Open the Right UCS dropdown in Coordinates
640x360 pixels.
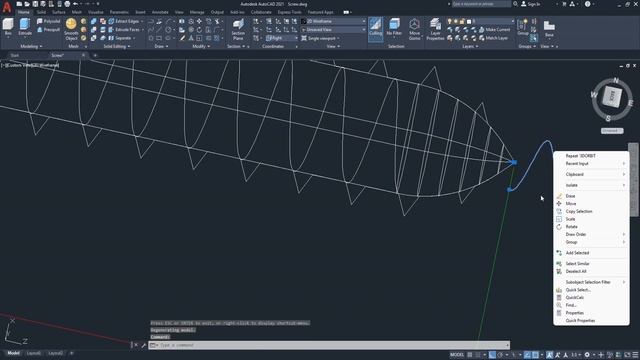282,38
